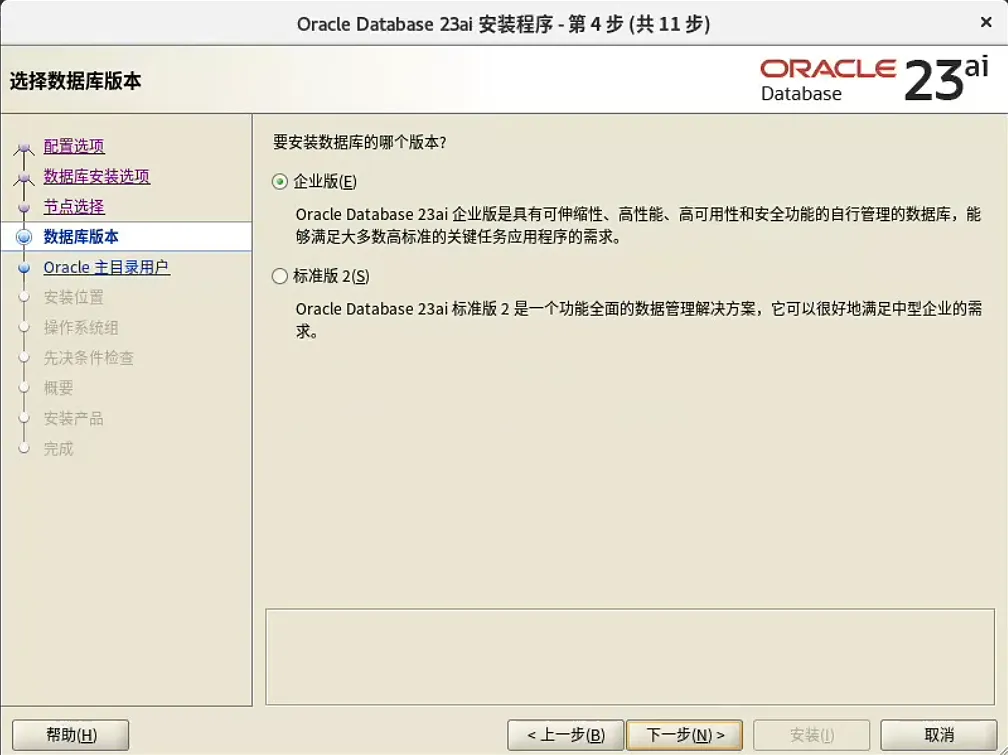Viewport: 1008px width, 755px height.
Task: Click the grey circle icon beside 概要
Action: click(x=22, y=388)
